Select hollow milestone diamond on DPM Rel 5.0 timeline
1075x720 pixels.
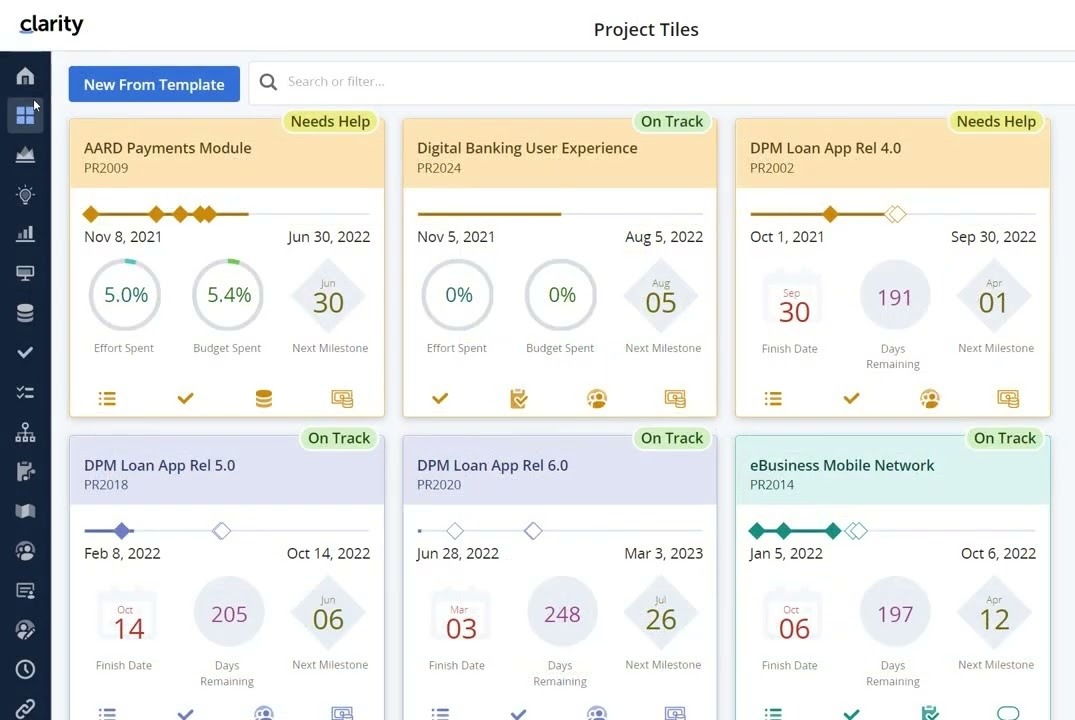pyautogui.click(x=221, y=531)
